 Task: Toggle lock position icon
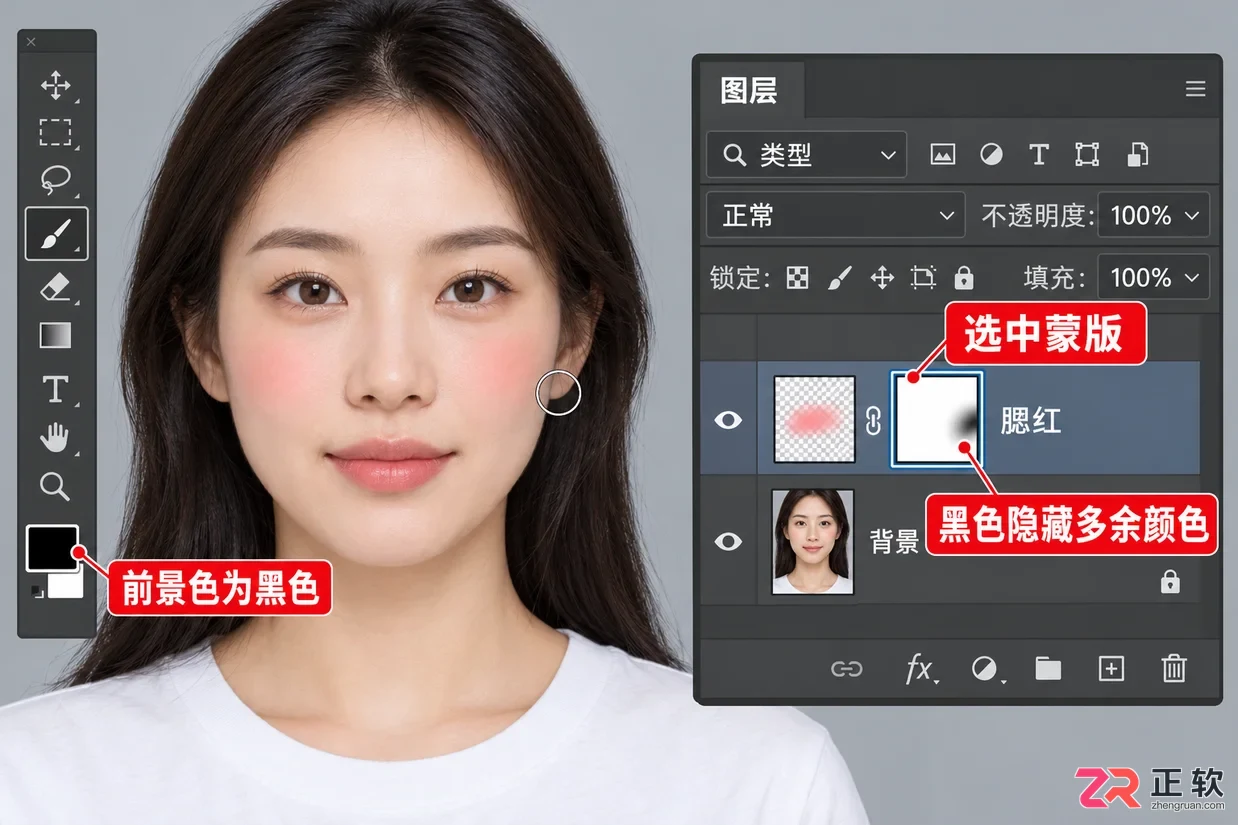point(882,278)
